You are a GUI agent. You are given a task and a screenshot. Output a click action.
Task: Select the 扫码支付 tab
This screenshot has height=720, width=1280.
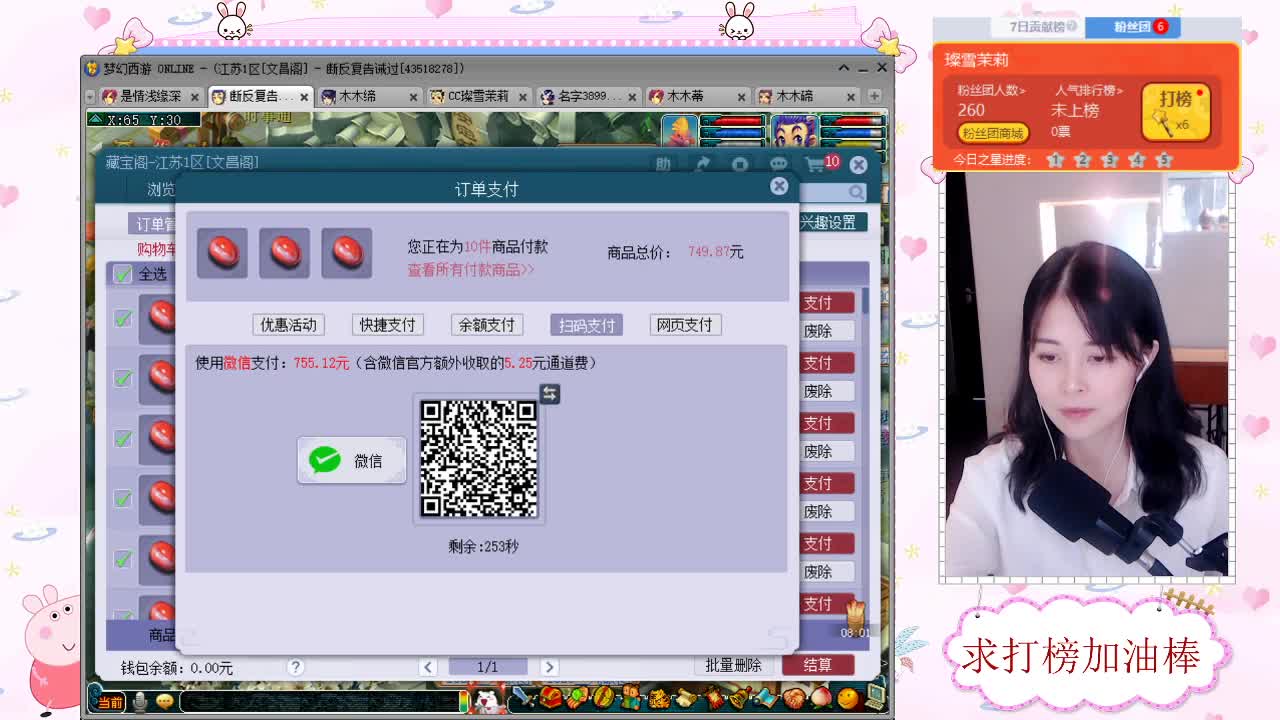586,325
